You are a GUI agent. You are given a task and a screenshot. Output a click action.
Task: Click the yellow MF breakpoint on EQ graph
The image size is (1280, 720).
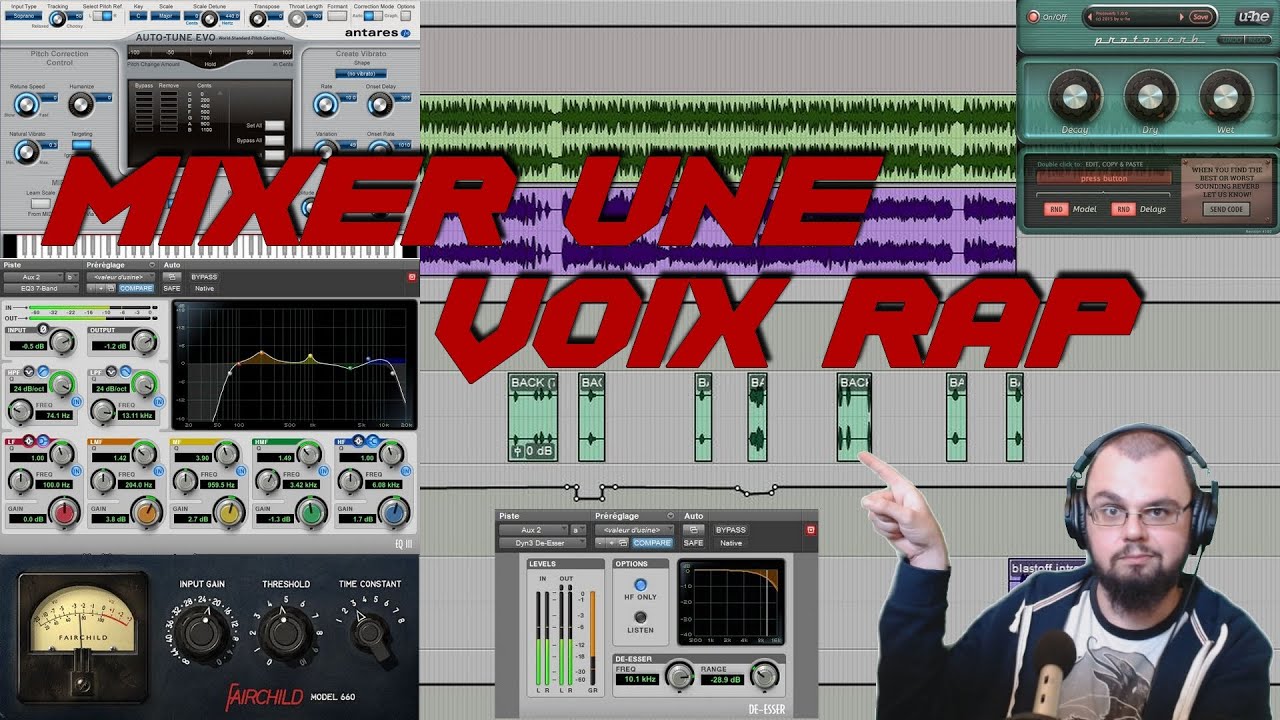311,357
